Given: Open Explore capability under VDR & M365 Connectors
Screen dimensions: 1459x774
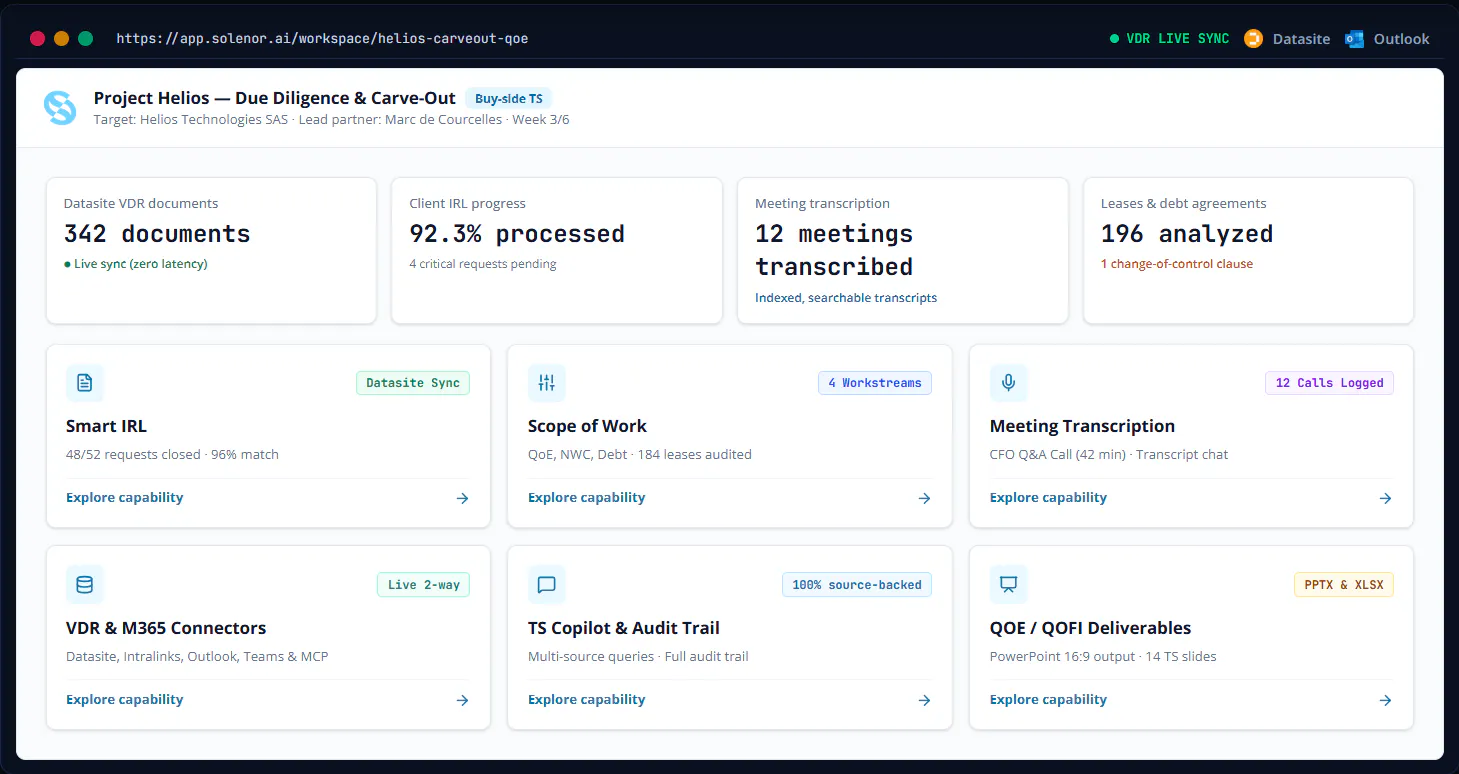Looking at the screenshot, I should (125, 699).
